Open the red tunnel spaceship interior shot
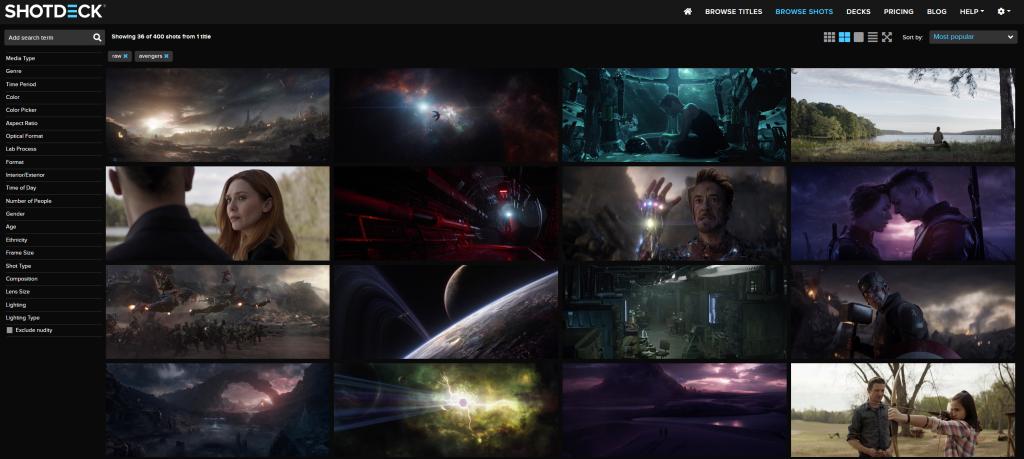 [x=446, y=214]
